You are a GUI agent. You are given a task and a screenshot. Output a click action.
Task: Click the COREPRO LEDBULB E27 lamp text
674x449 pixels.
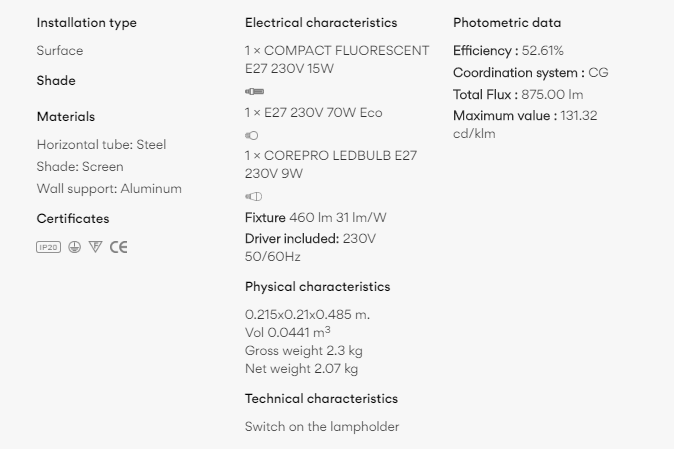(331, 164)
